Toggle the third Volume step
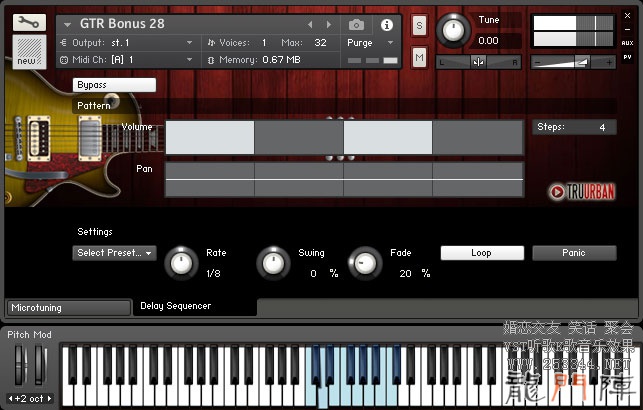643x410 pixels. (388, 137)
